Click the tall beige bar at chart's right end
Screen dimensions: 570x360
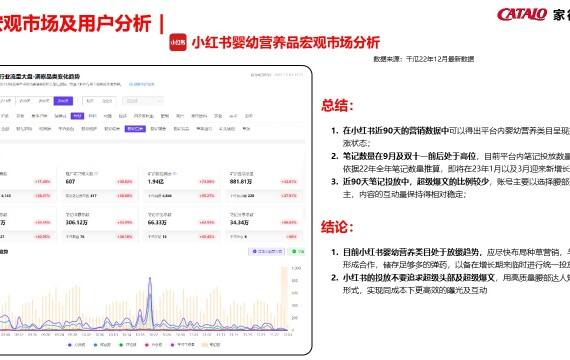coord(284,298)
